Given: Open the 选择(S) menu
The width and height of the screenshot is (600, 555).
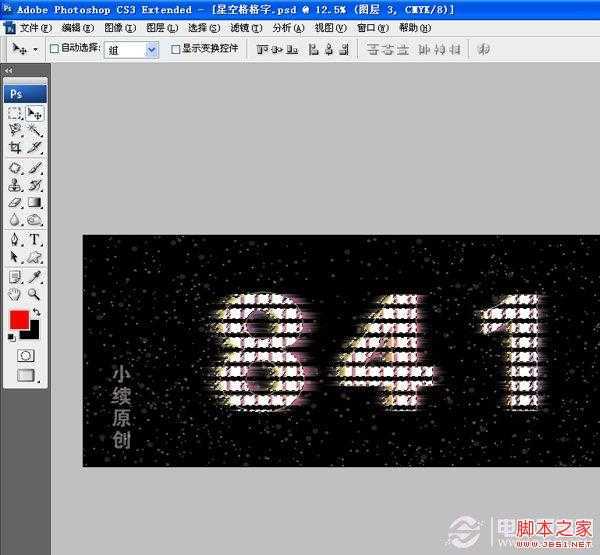Looking at the screenshot, I should pyautogui.click(x=204, y=28).
